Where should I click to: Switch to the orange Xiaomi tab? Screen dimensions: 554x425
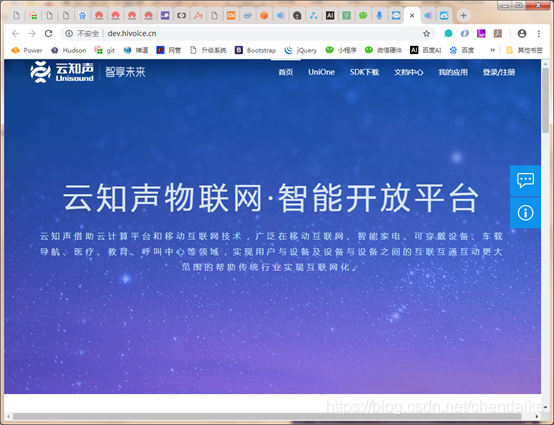[231, 16]
